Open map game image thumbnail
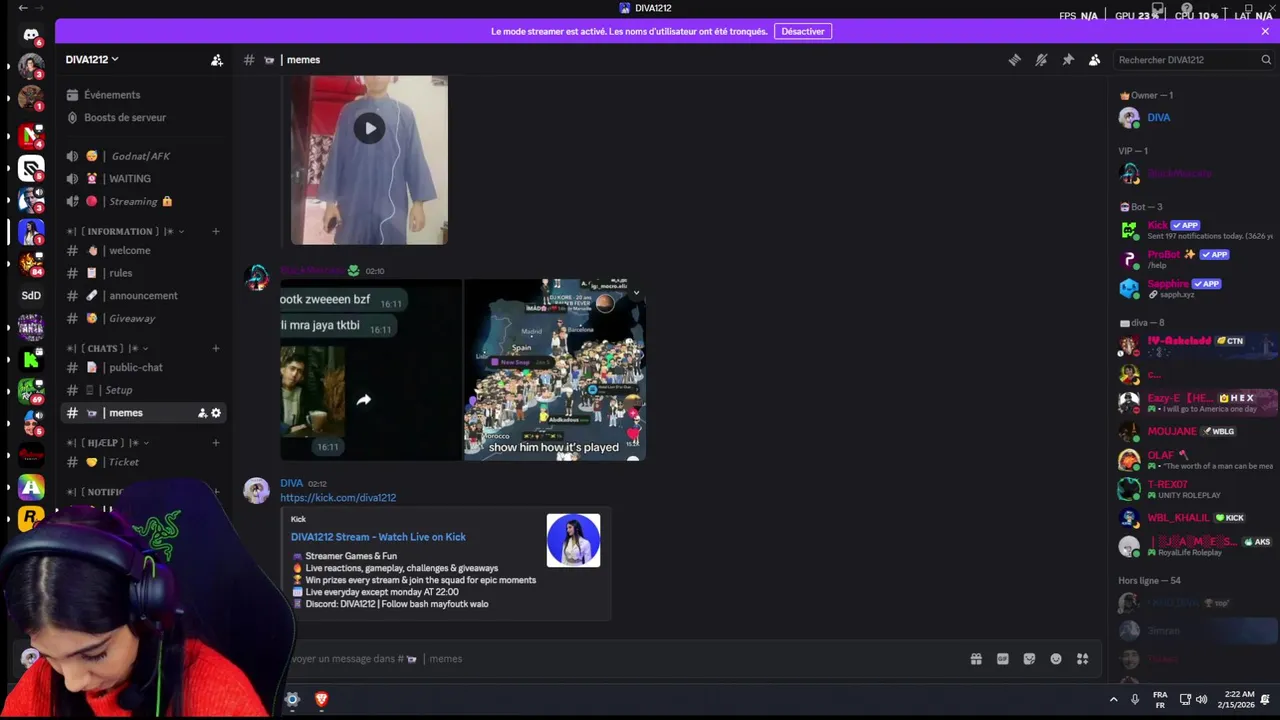 555,370
